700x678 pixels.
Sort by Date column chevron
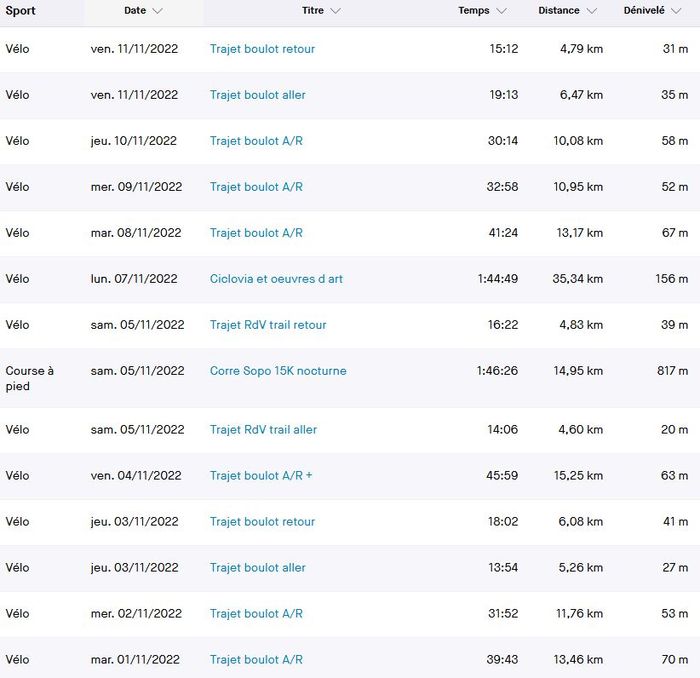point(158,11)
